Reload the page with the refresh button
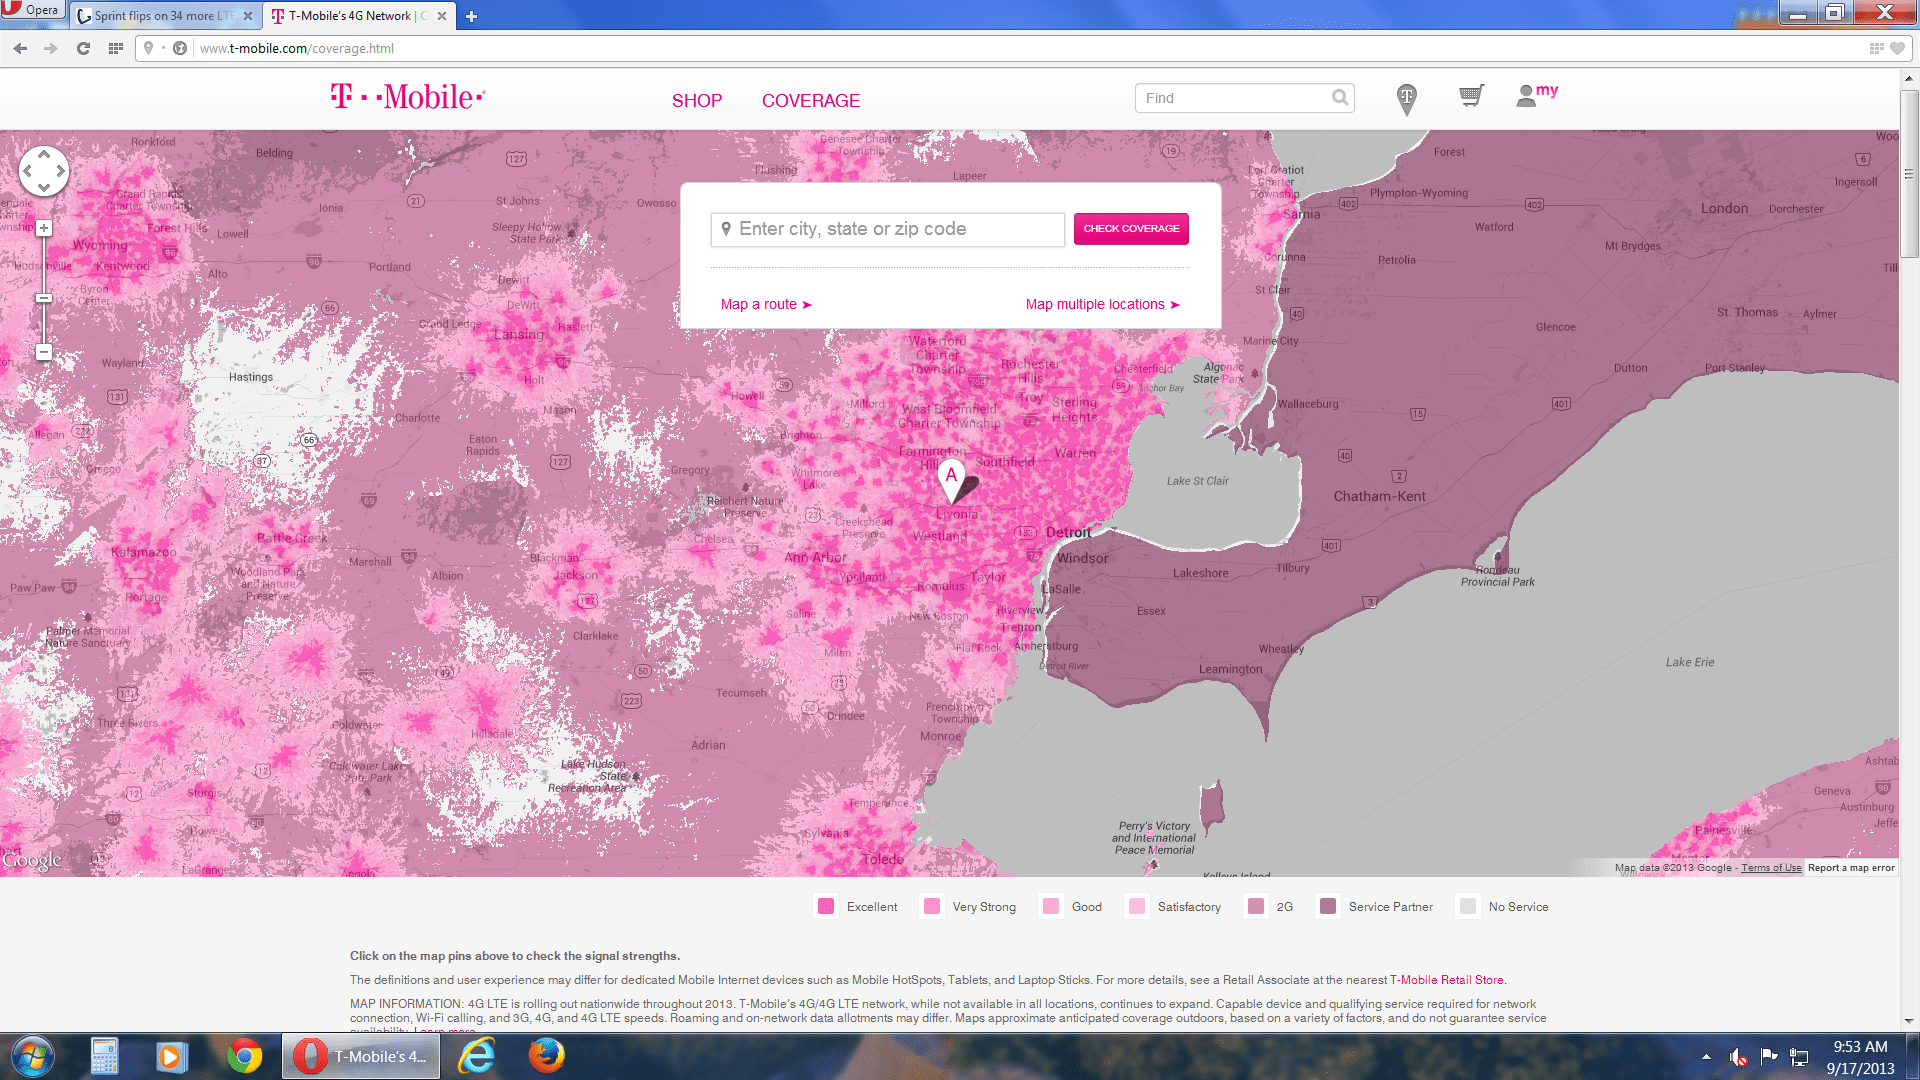The height and width of the screenshot is (1080, 1920). click(x=83, y=48)
